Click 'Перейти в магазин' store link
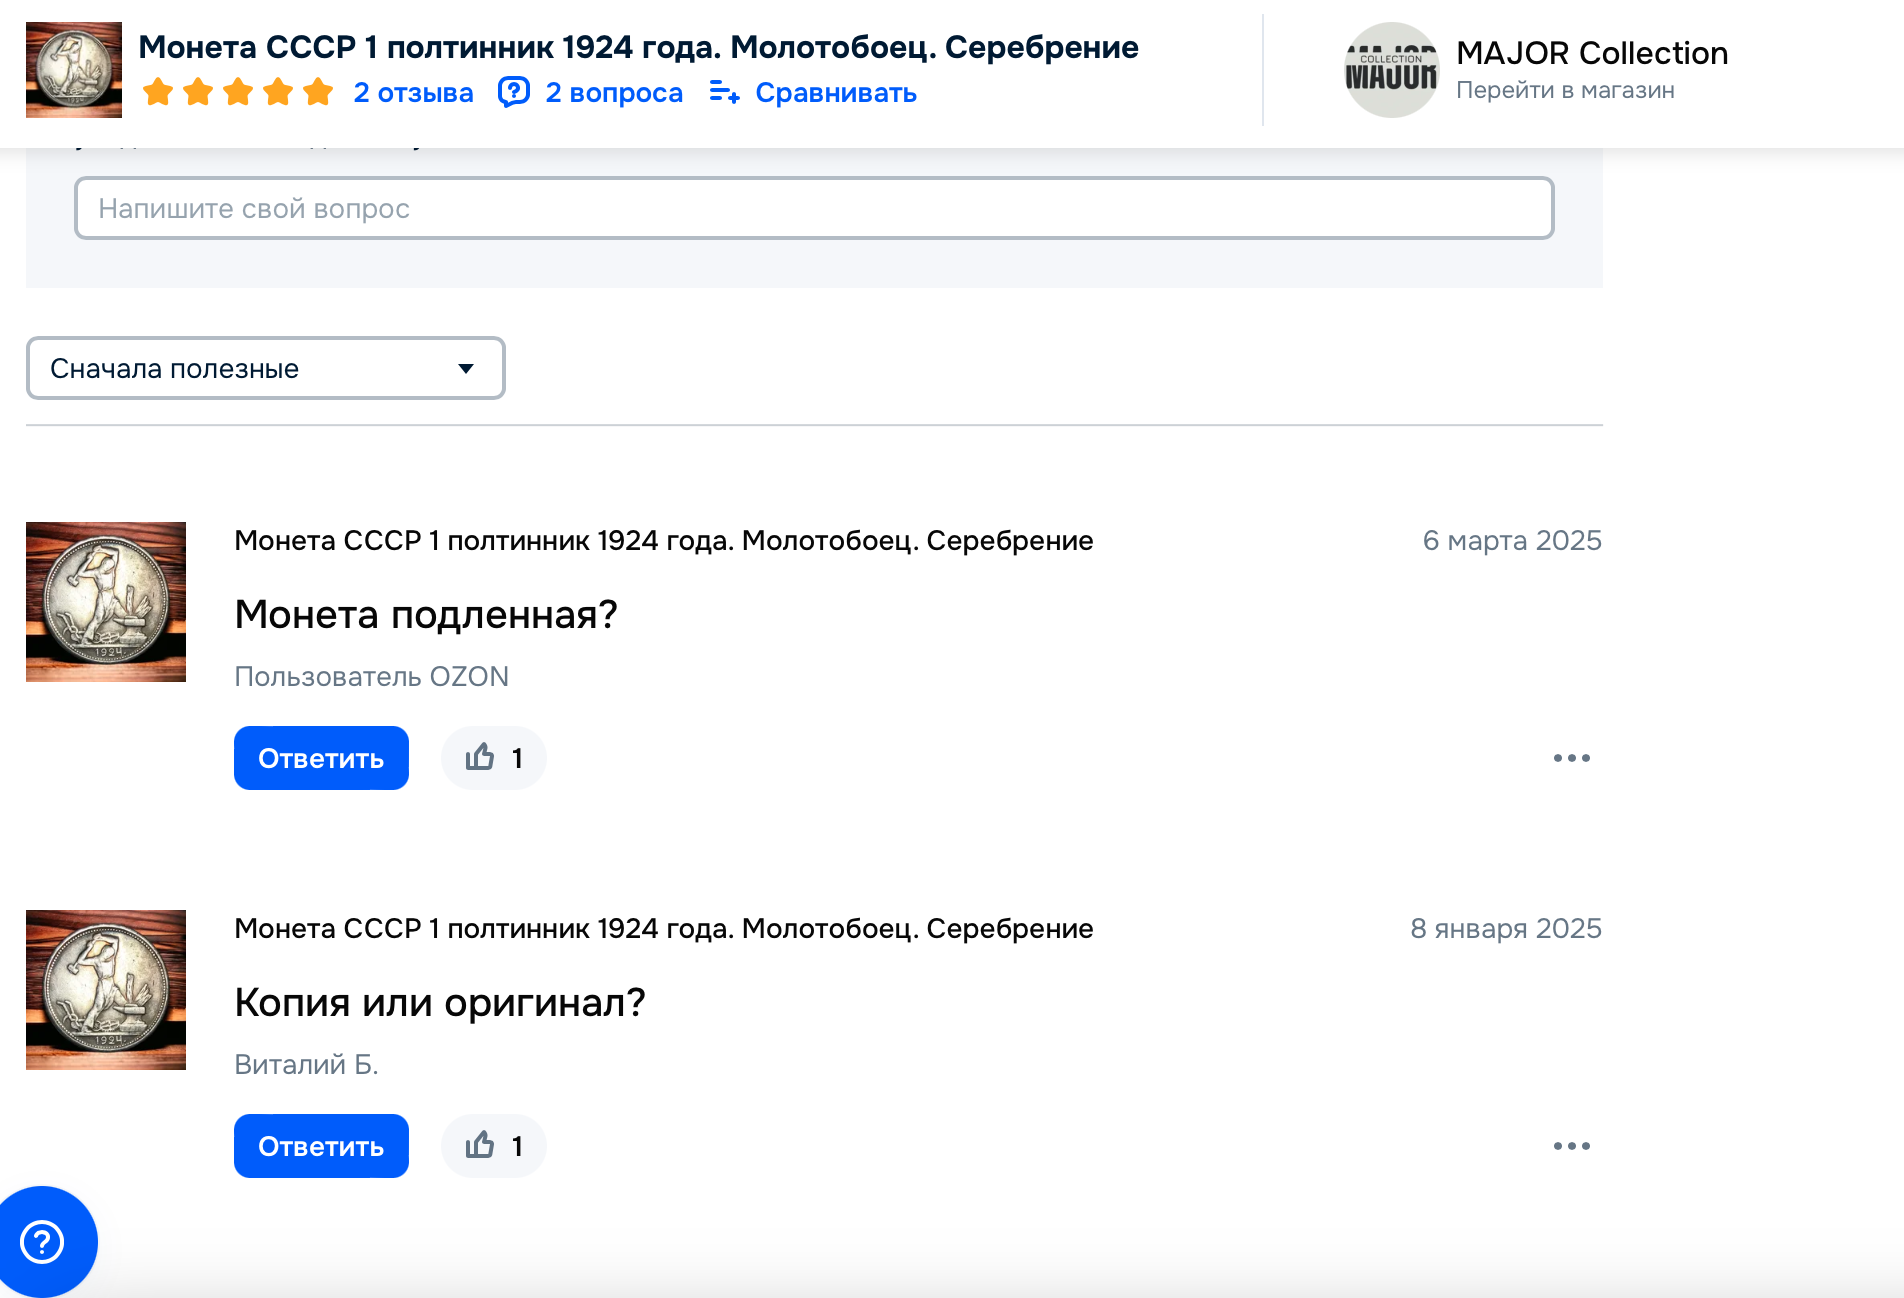The width and height of the screenshot is (1904, 1298). [x=1565, y=90]
